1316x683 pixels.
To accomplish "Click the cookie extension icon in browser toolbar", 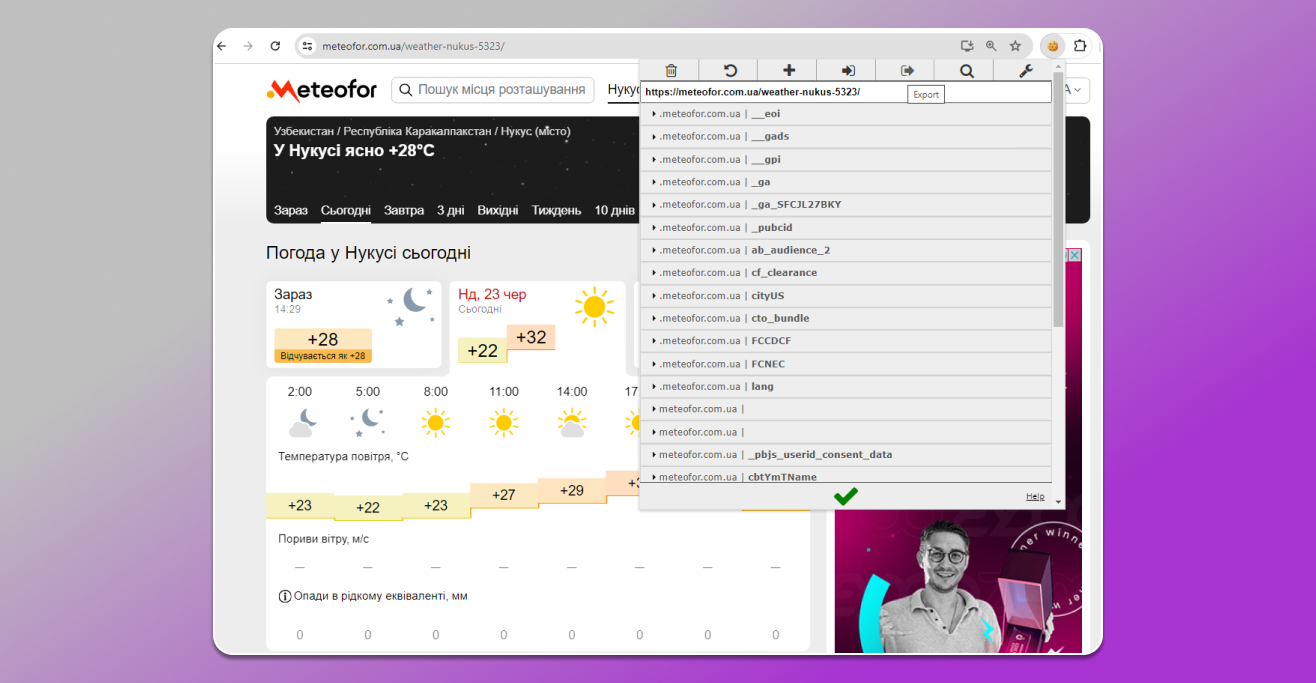I will click(x=1052, y=46).
